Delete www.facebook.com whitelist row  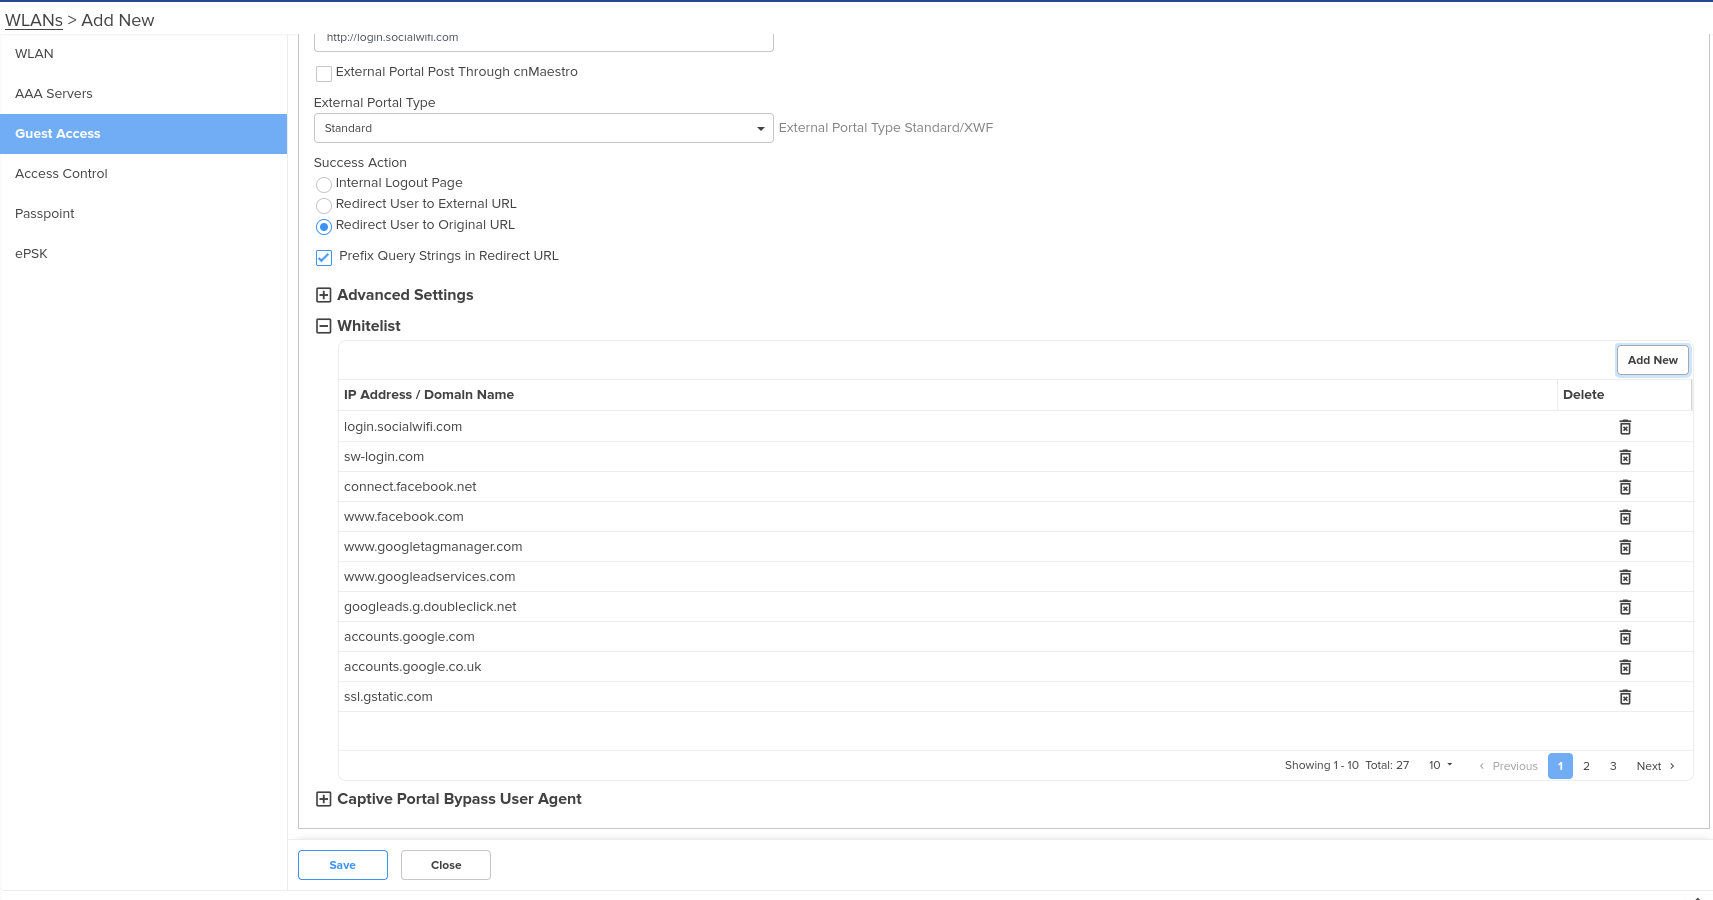coord(1625,517)
